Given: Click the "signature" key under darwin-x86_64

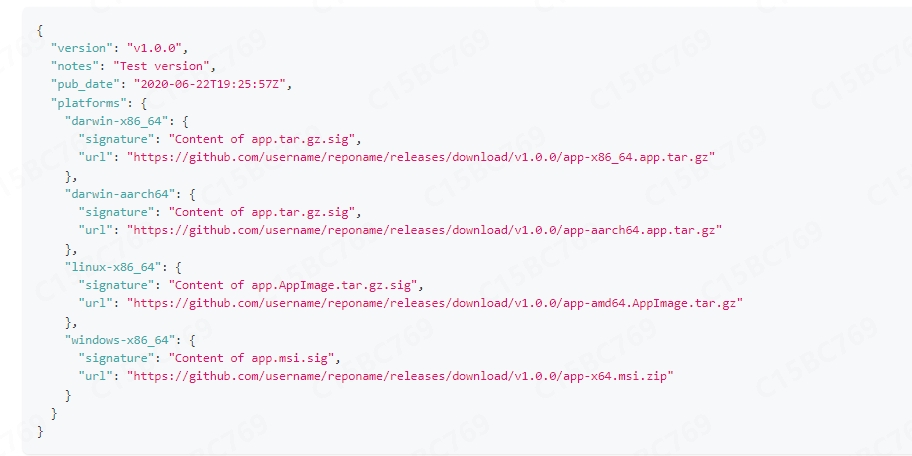Looking at the screenshot, I should 119,138.
